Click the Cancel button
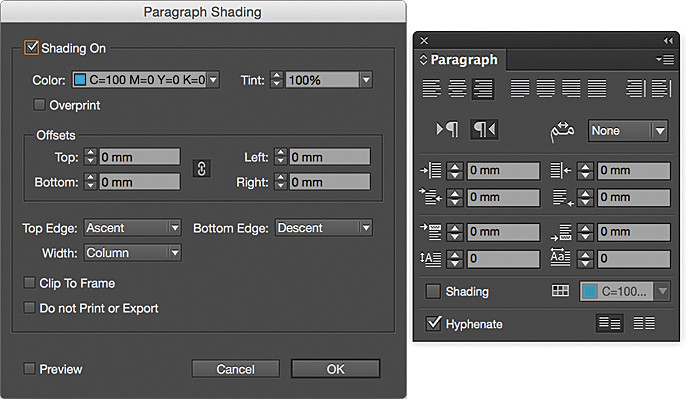Viewport: 690px width, 399px height. (235, 369)
